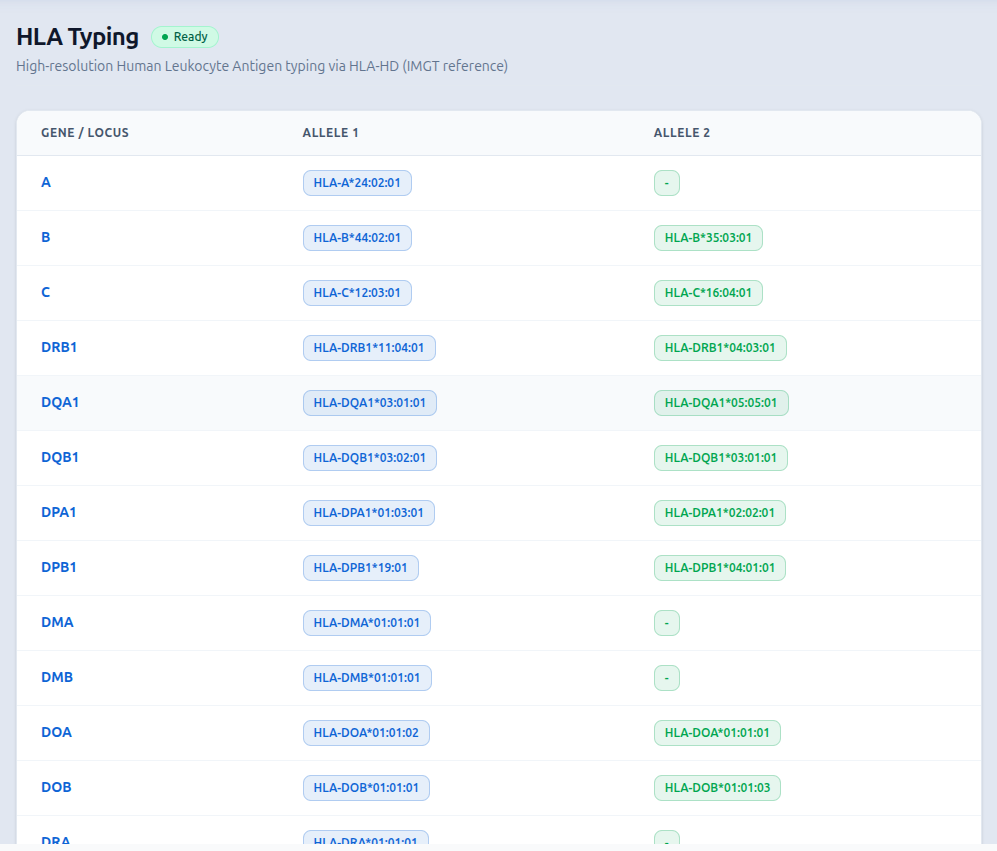The height and width of the screenshot is (851, 997).
Task: Open the DQB1 locus link
Action: pyautogui.click(x=60, y=457)
